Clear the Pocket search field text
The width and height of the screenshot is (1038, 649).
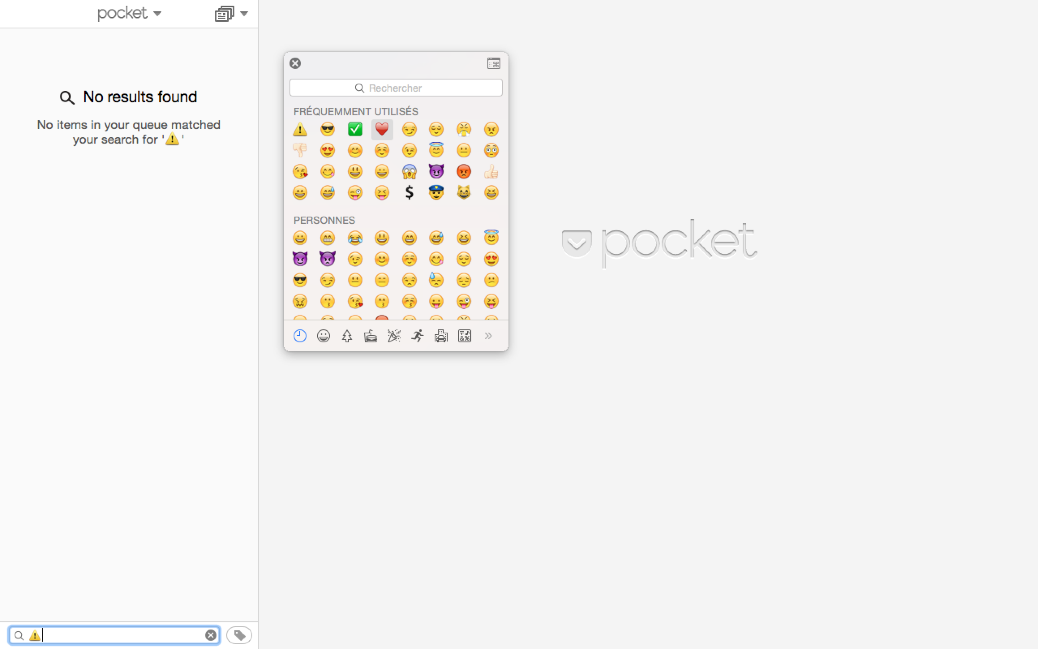(211, 635)
